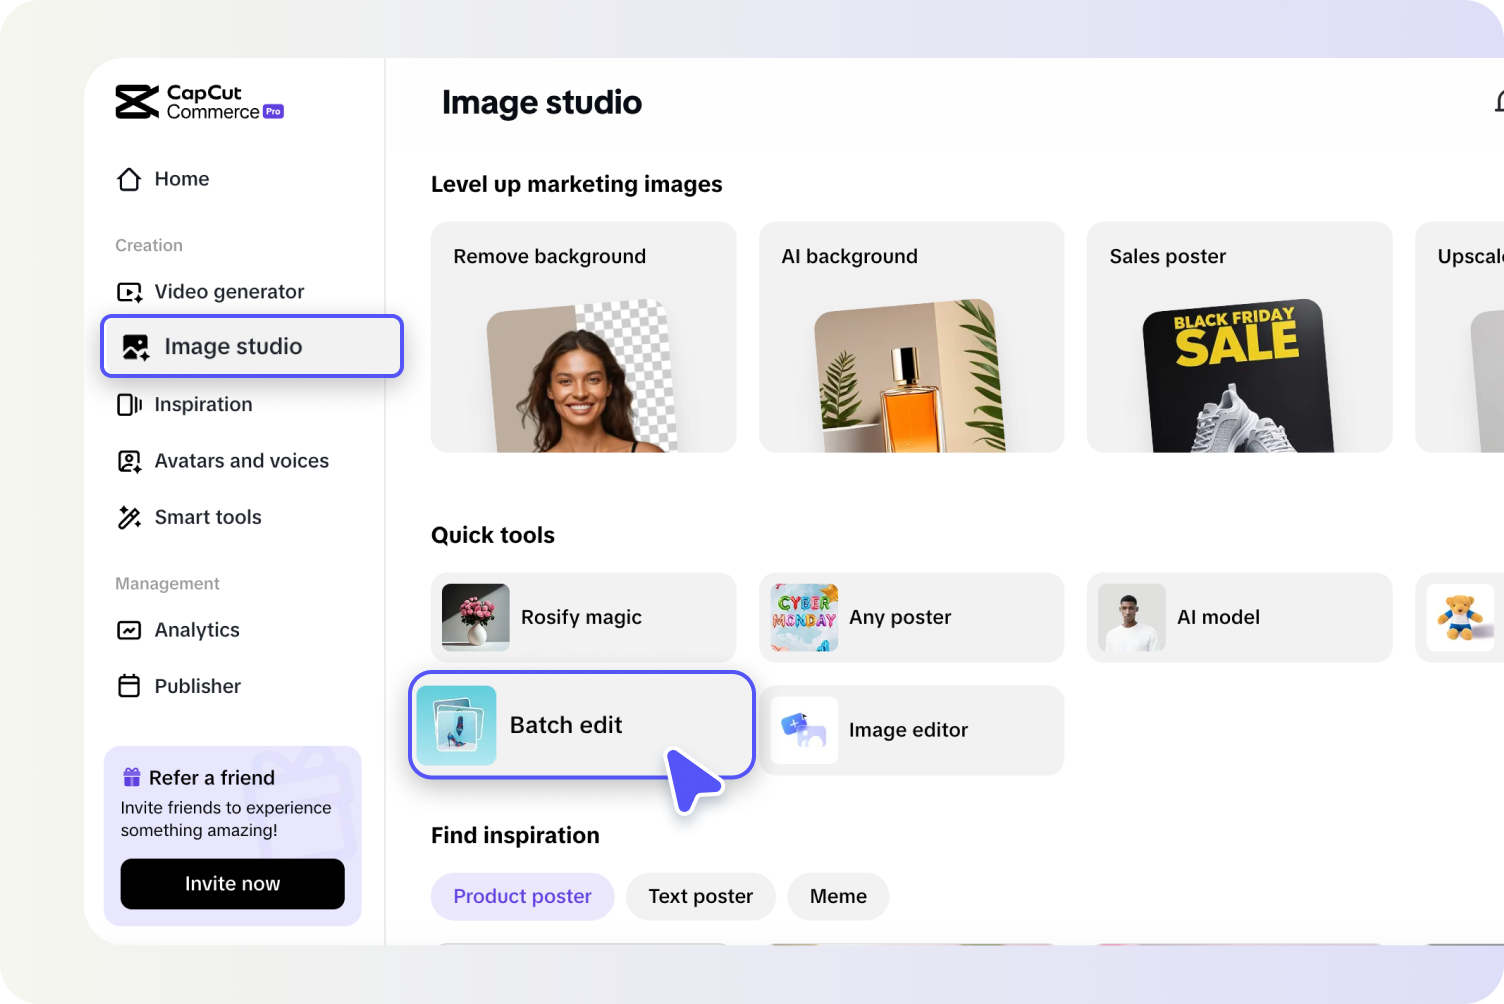Open the Analytics chart icon

coord(128,630)
